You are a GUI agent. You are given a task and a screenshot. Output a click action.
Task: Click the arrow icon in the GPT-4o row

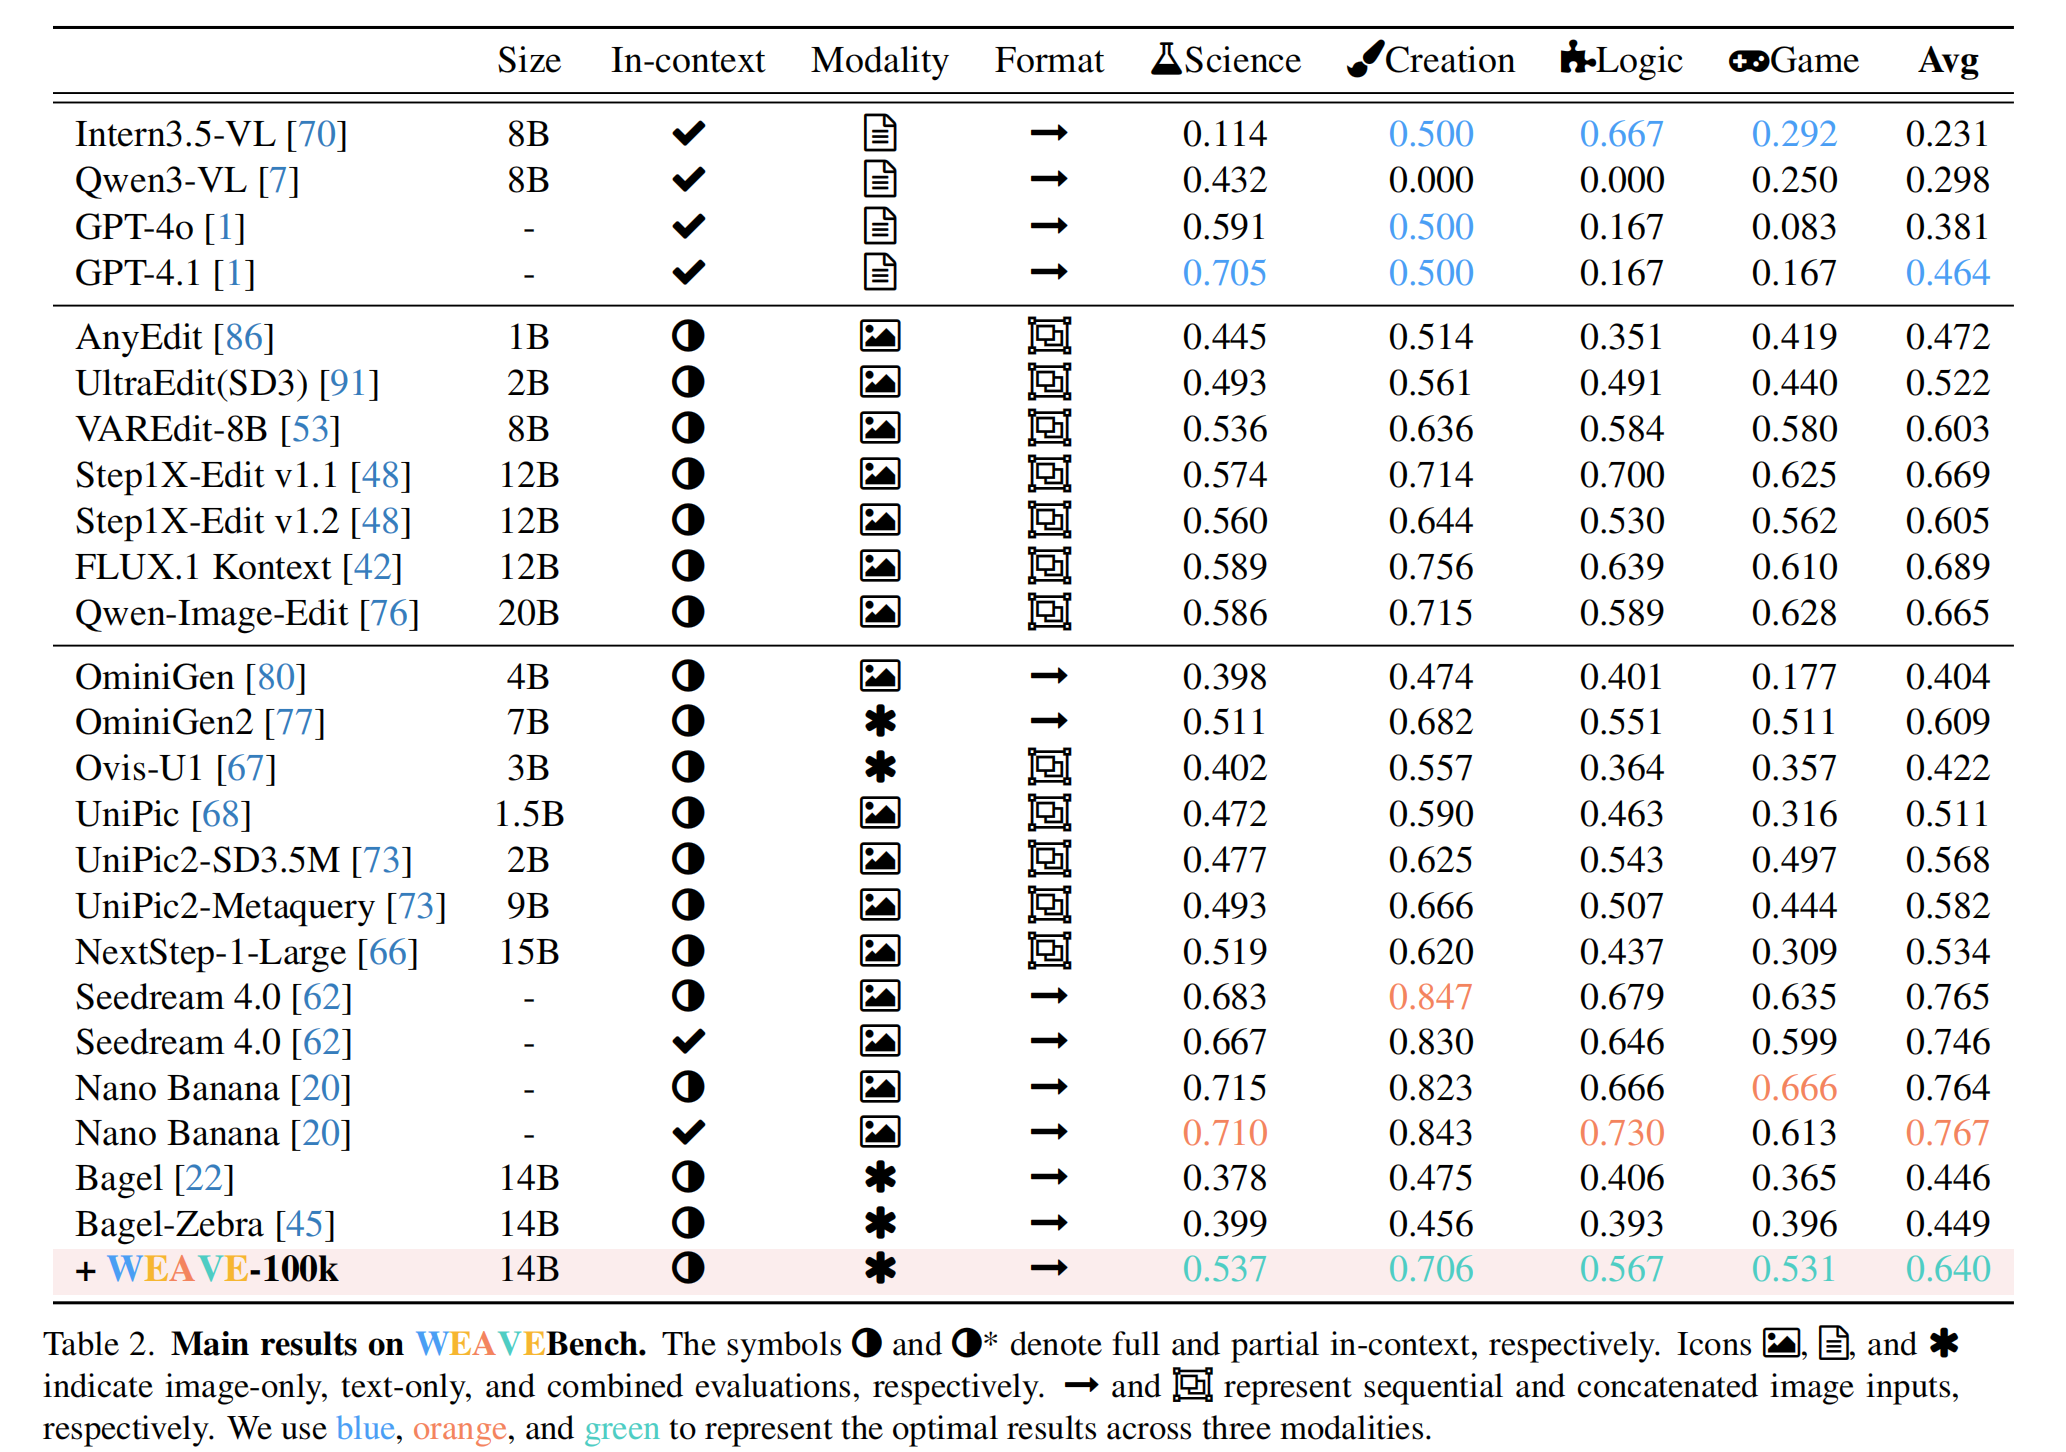1049,226
